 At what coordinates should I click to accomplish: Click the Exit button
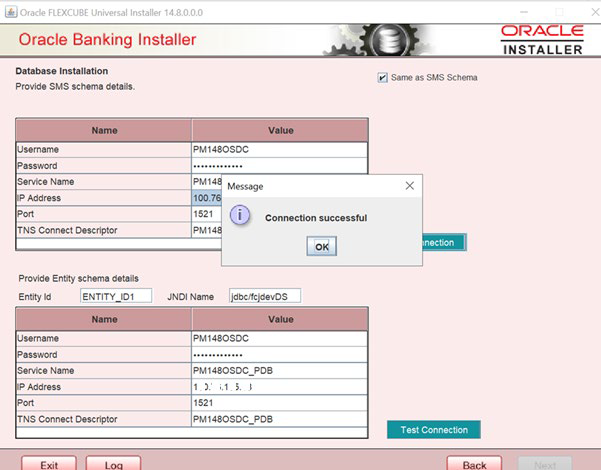49,464
